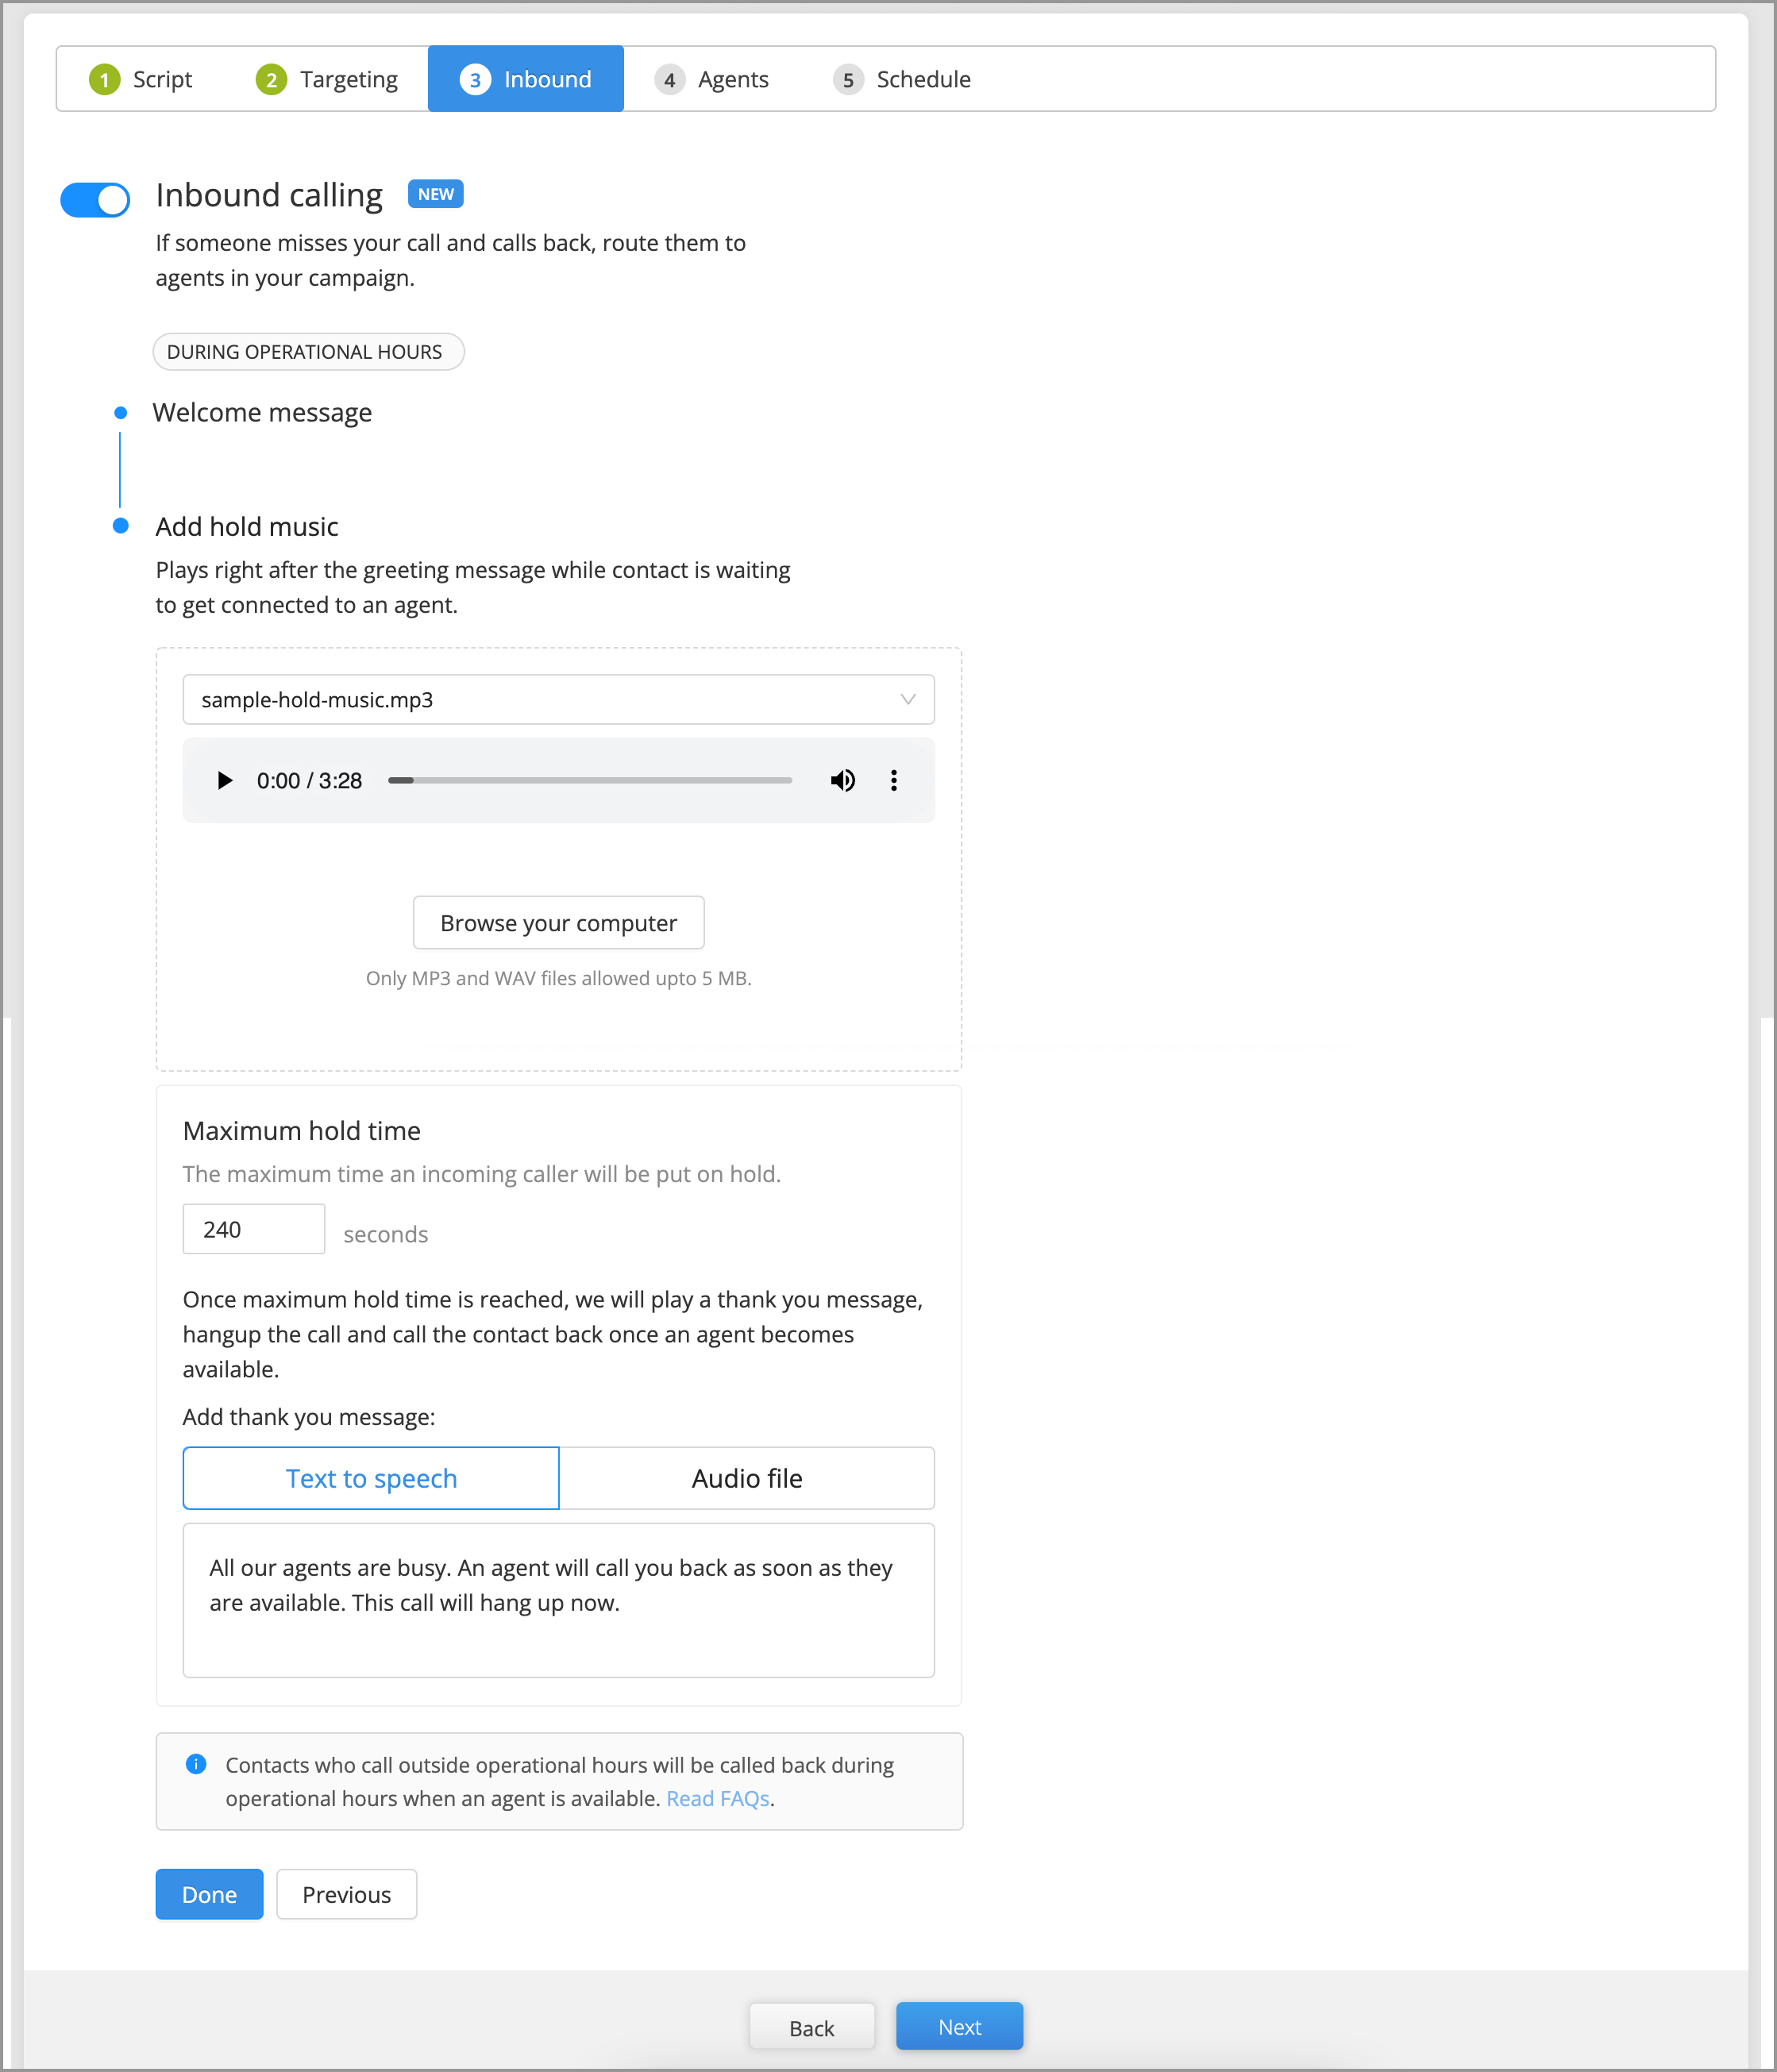Click the step 1 Script number badge
Image resolution: width=1777 pixels, height=2072 pixels.
[x=104, y=79]
